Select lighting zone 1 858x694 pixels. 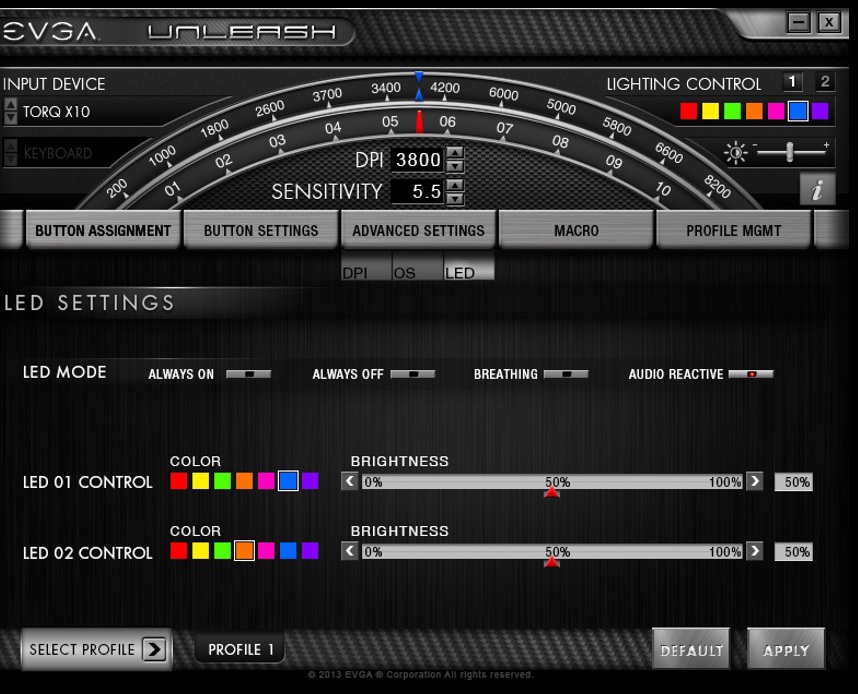[x=792, y=82]
